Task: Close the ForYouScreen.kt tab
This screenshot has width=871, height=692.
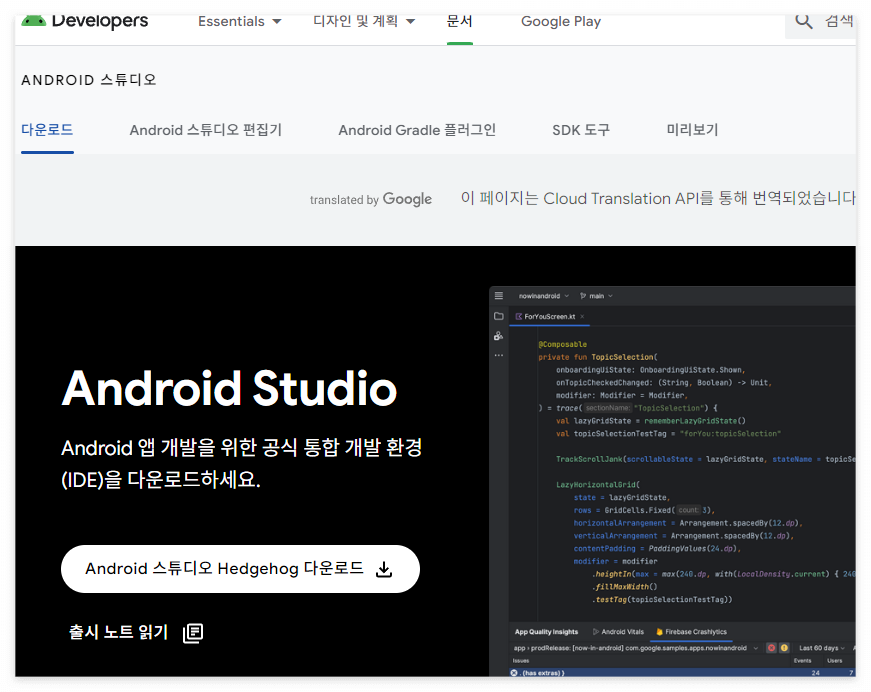Action: [x=582, y=317]
